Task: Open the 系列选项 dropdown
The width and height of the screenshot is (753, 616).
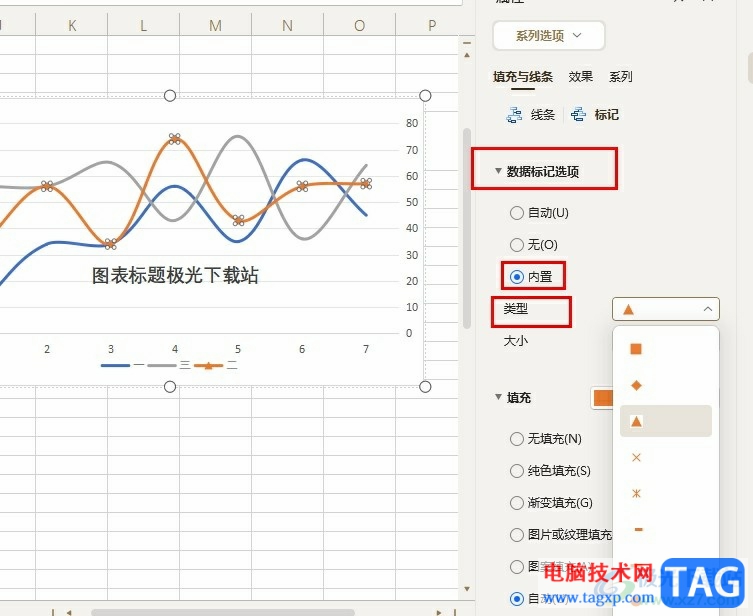Action: click(x=548, y=36)
